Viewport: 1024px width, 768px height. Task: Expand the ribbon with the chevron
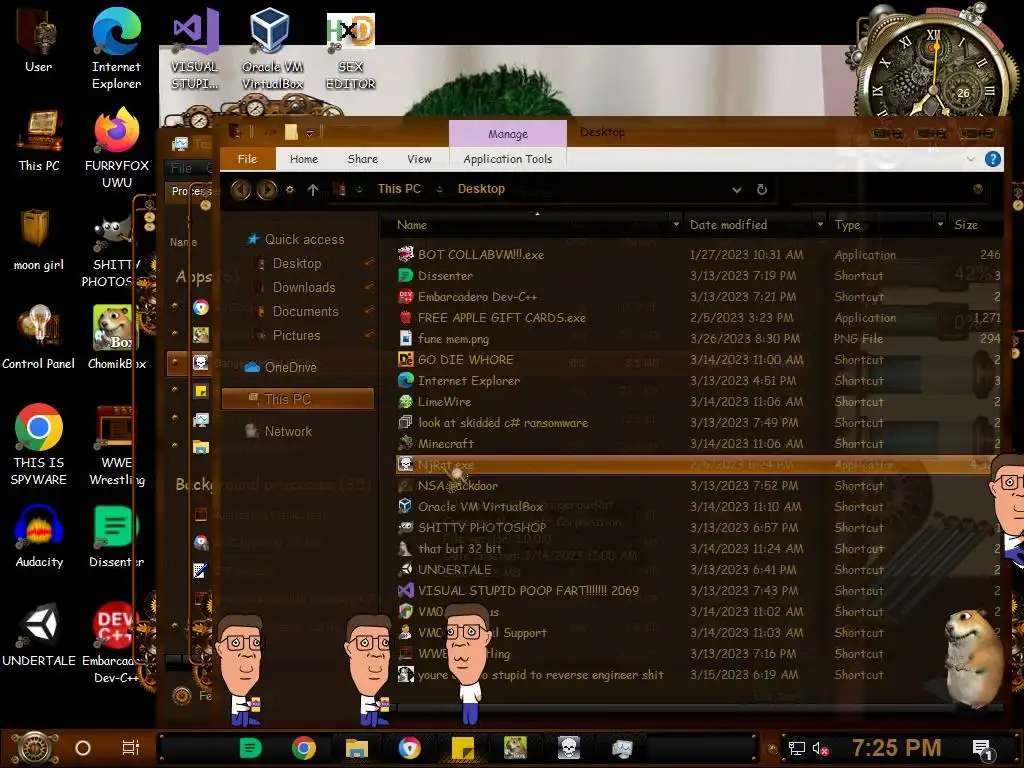tap(970, 159)
